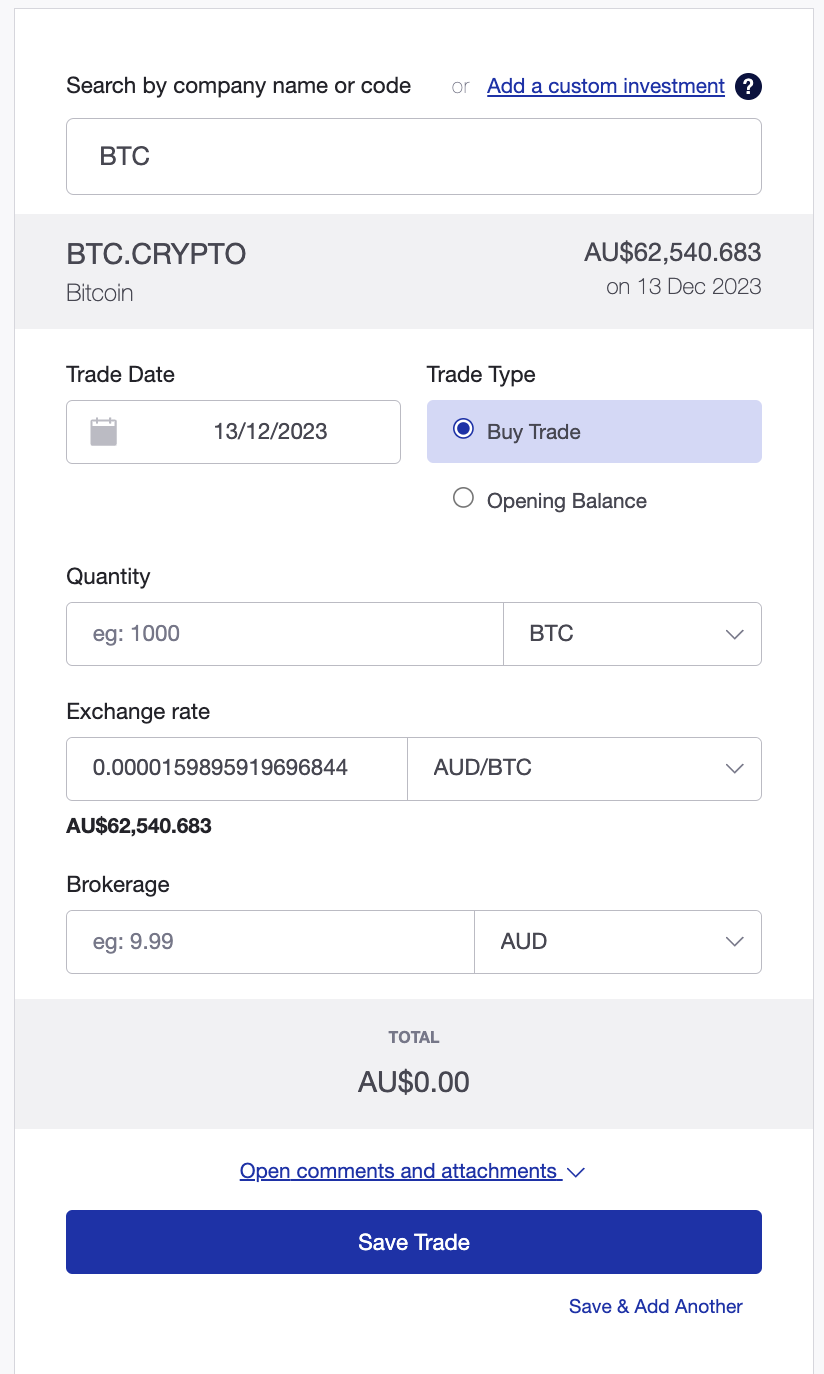Screen dimensions: 824x1374
Task: Click the chevron on the AUD/BTC selector
Action: click(734, 768)
